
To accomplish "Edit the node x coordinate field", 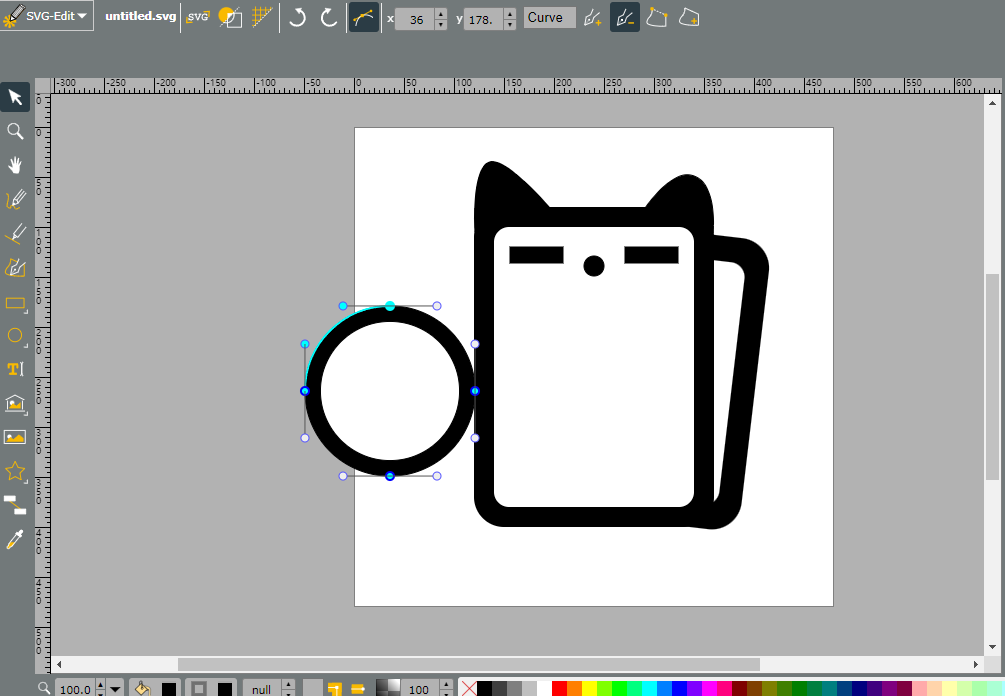I will (415, 19).
